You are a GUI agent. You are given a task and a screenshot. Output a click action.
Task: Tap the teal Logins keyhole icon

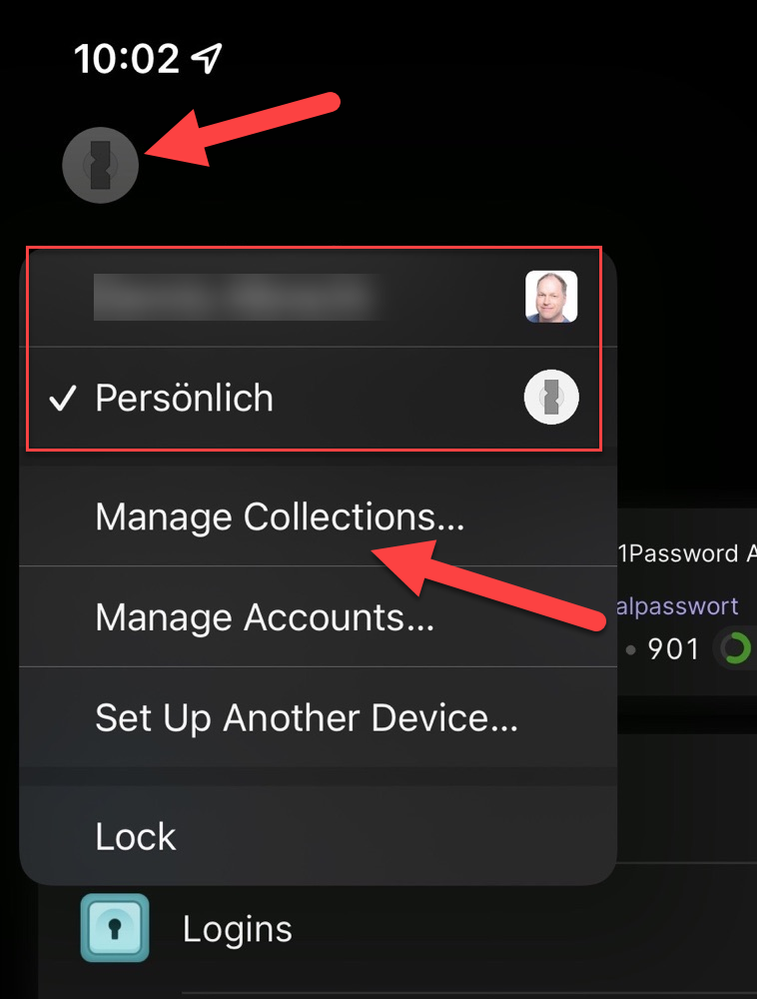click(115, 928)
